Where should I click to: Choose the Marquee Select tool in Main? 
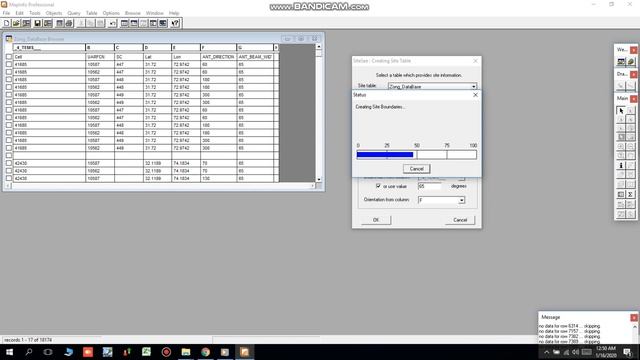[630, 111]
